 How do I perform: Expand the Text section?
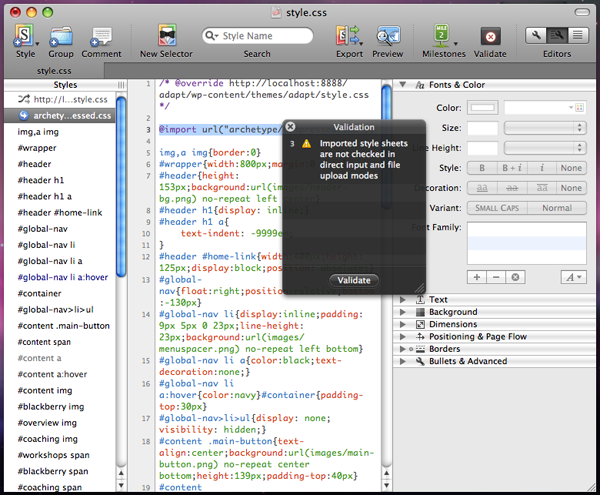[x=403, y=299]
